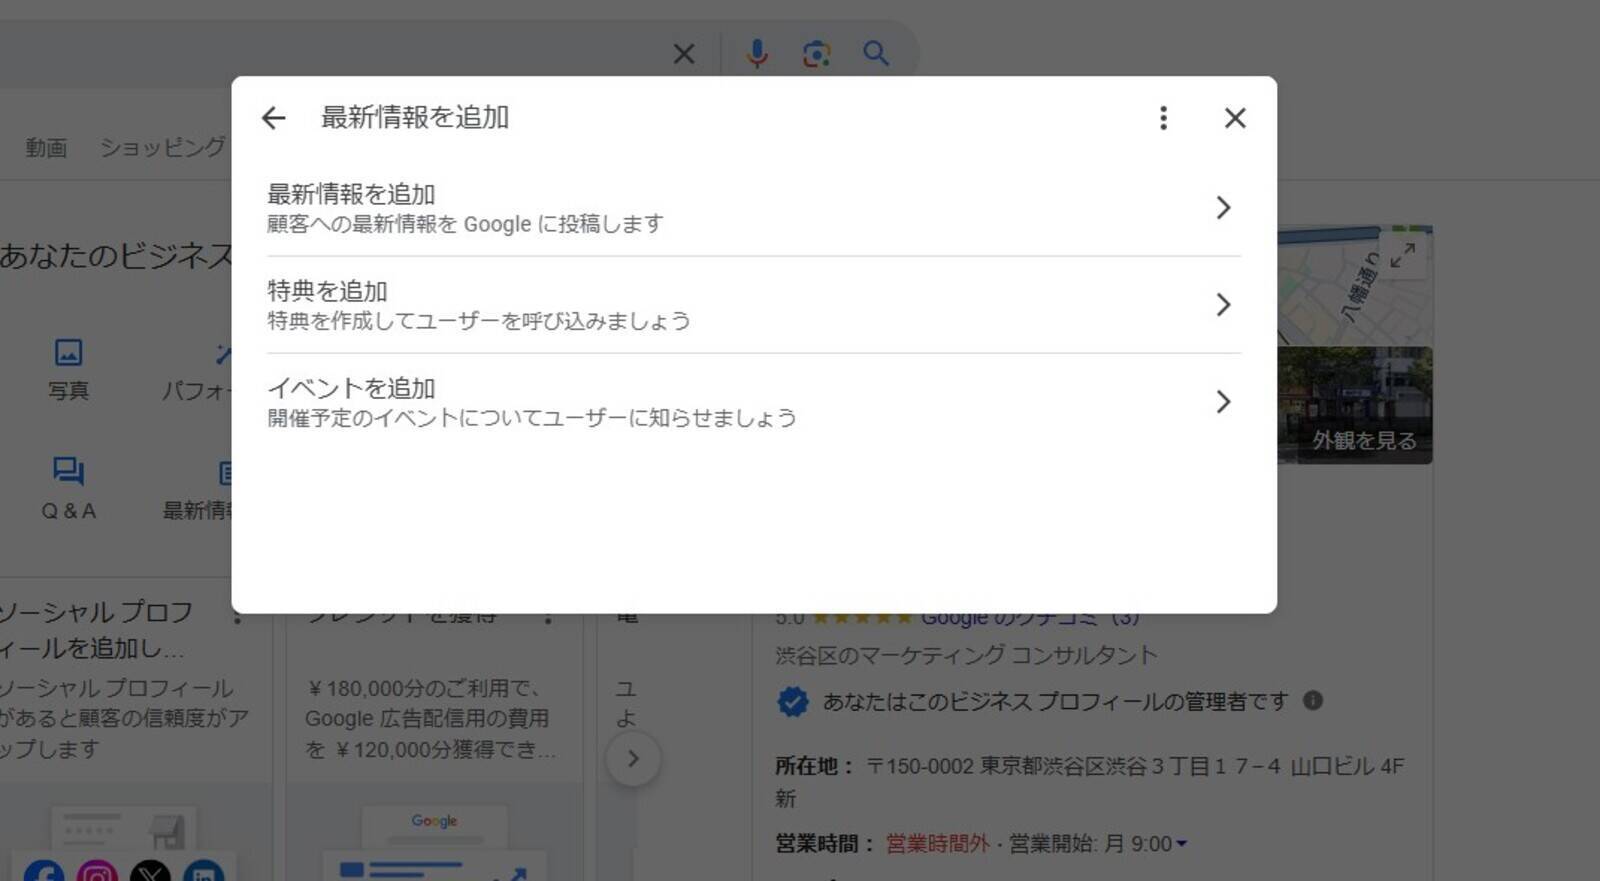Click the back arrow in dialog header
Image resolution: width=1600 pixels, height=881 pixels.
(273, 118)
